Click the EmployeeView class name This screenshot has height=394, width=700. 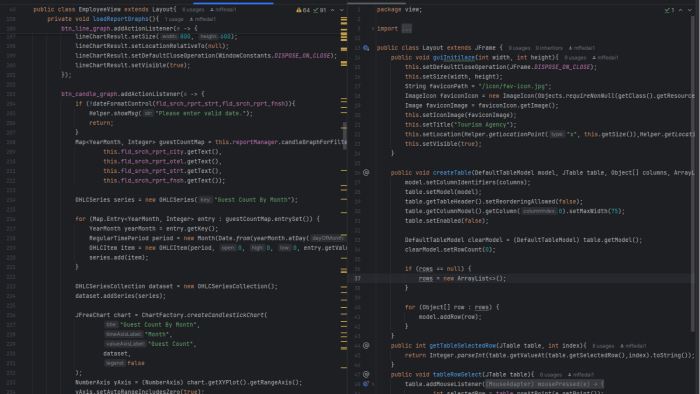[100, 9]
